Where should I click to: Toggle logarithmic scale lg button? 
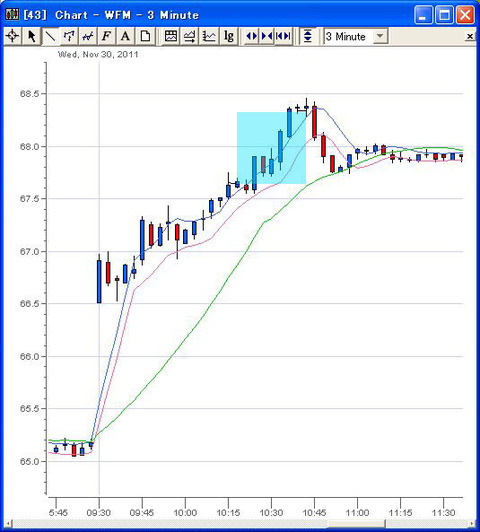pyautogui.click(x=229, y=36)
